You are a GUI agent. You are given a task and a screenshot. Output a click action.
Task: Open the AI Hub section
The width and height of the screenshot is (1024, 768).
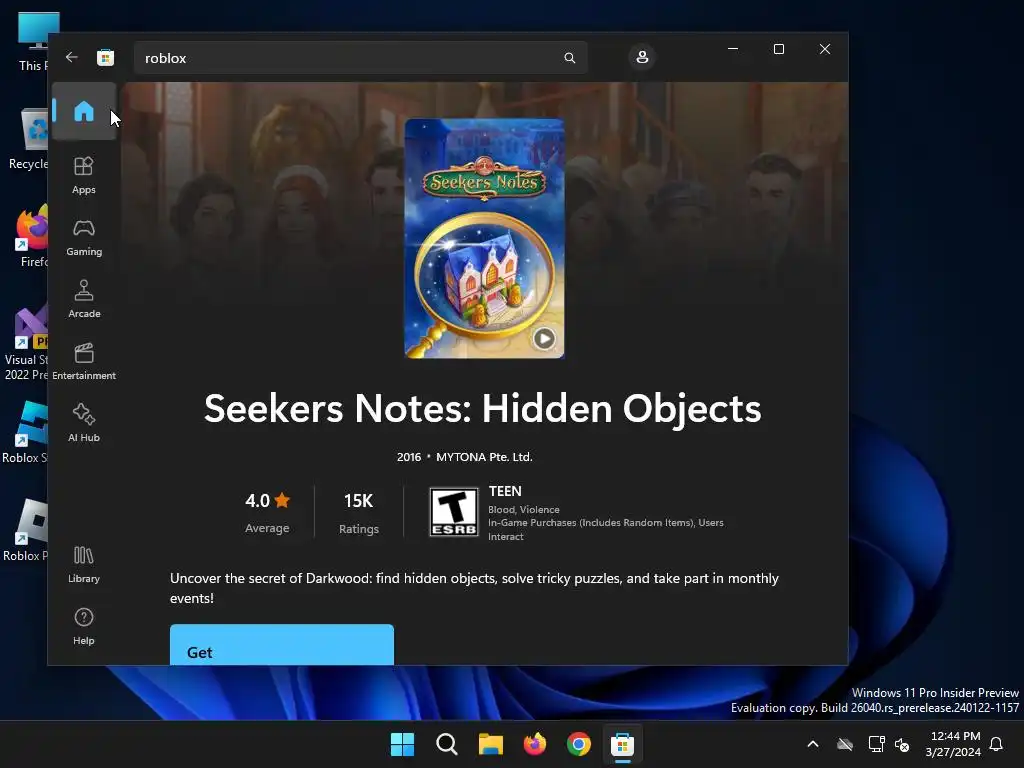coord(84,423)
